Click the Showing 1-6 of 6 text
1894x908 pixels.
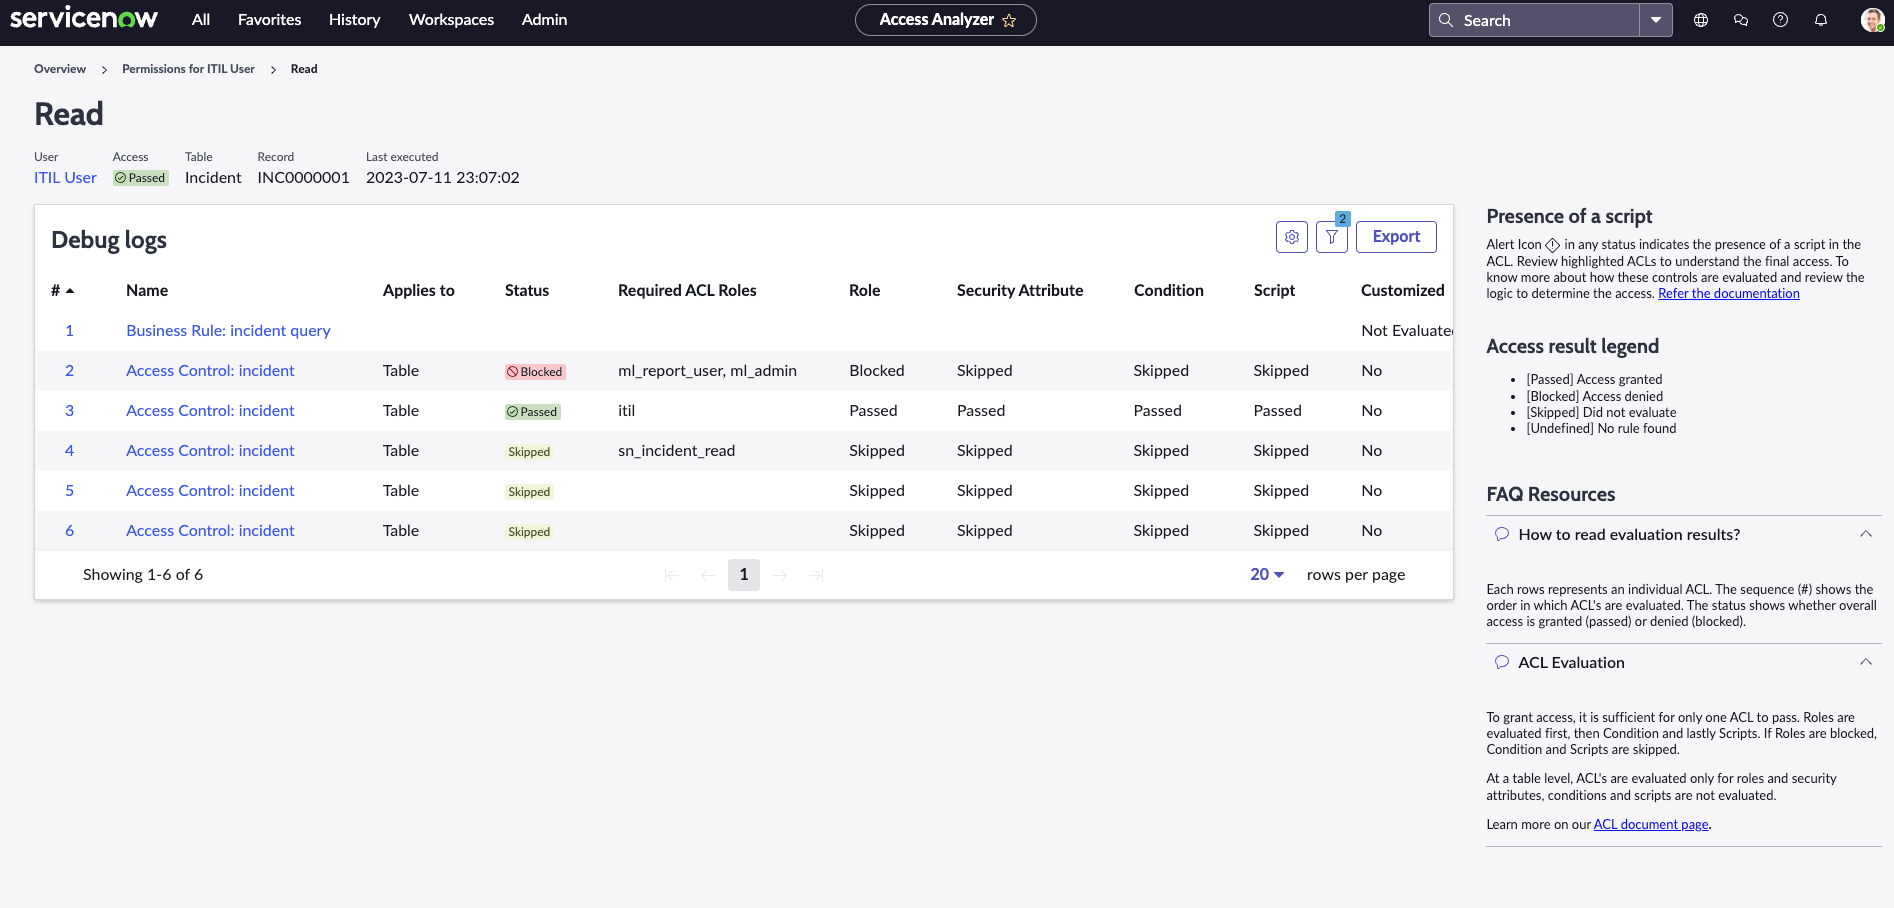(x=143, y=575)
